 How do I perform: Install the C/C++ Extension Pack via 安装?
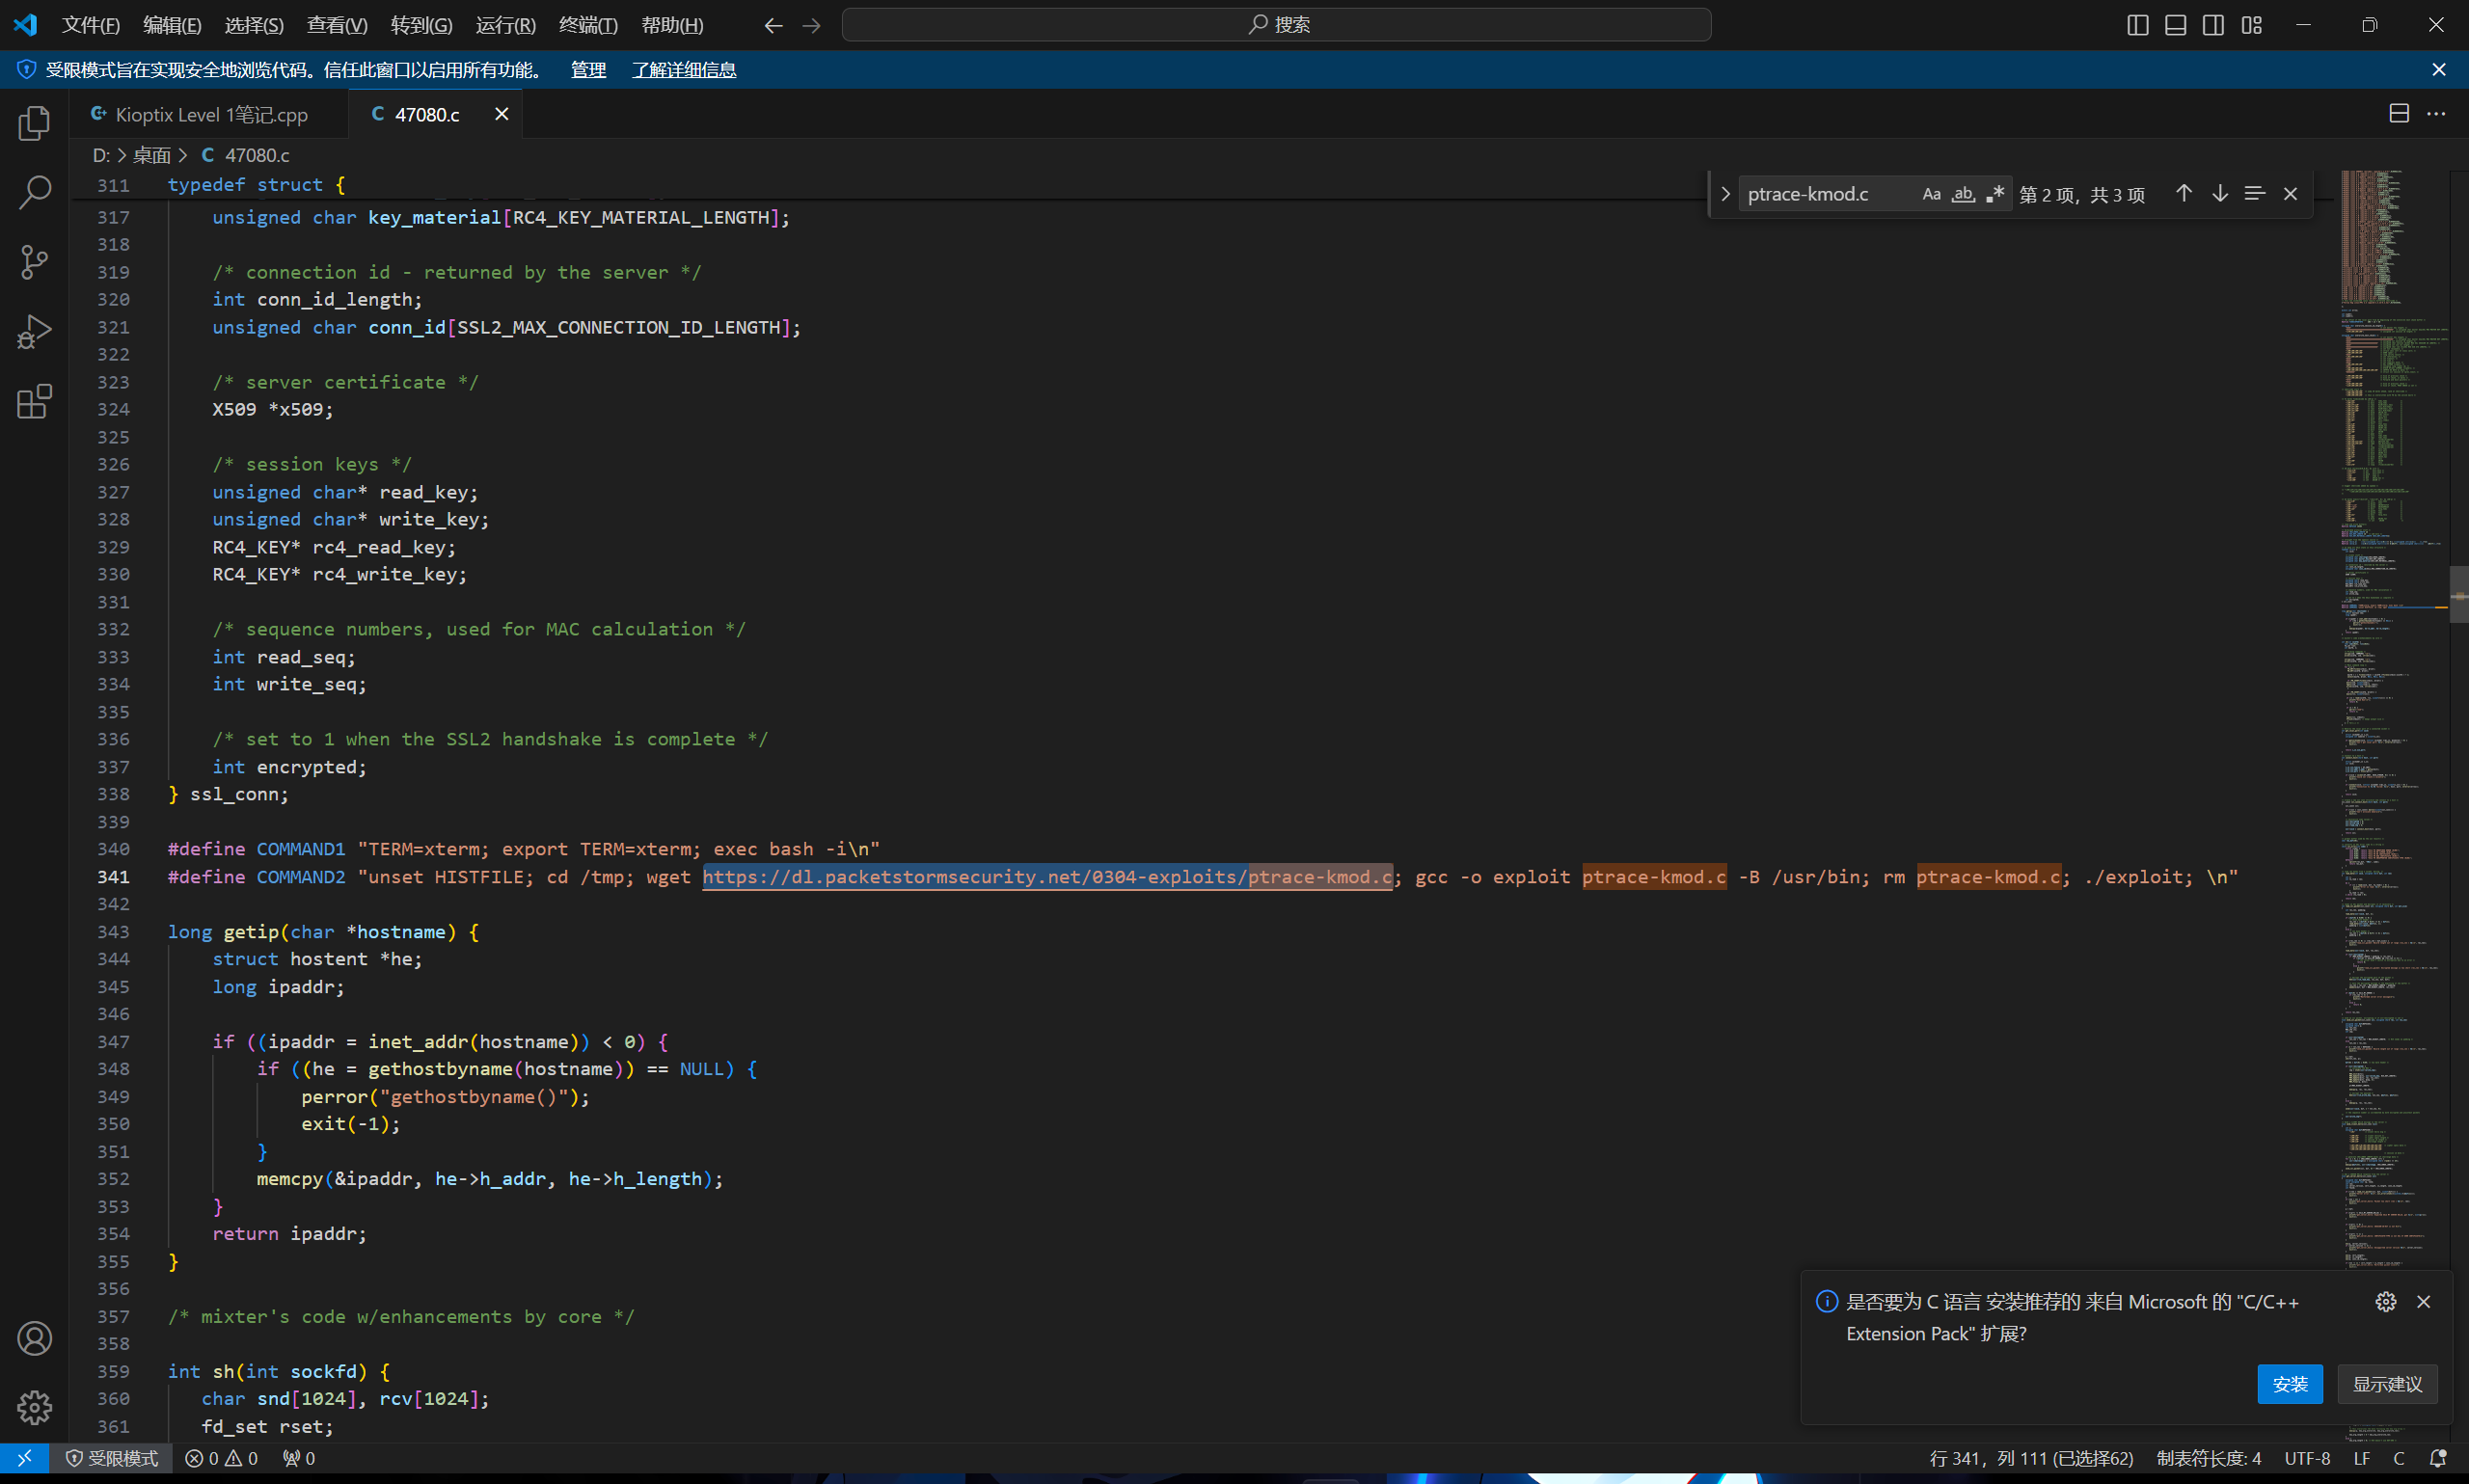point(2290,1384)
